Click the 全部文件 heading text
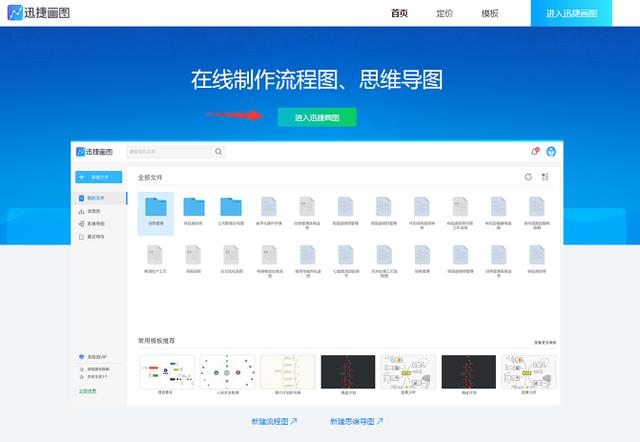The width and height of the screenshot is (640, 442). pyautogui.click(x=150, y=178)
